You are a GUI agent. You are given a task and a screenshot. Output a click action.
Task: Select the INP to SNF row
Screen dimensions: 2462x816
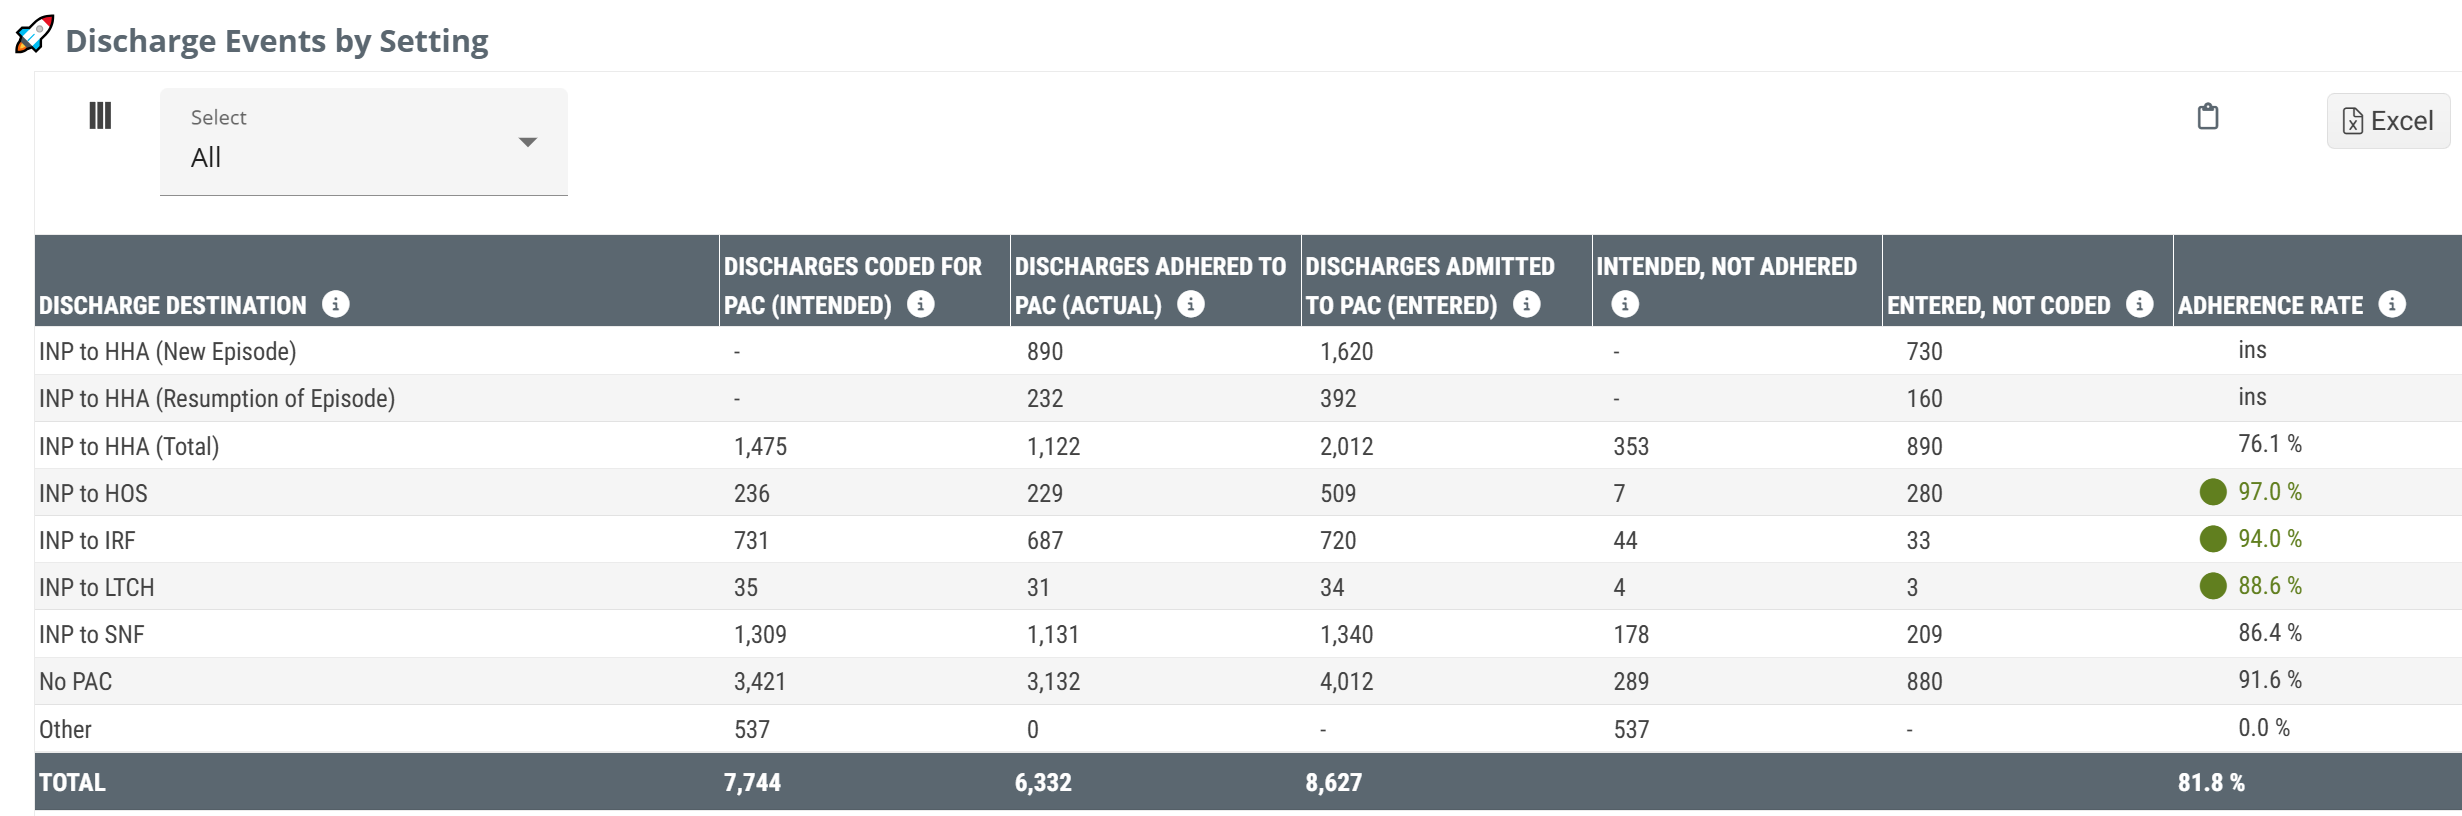click(92, 634)
